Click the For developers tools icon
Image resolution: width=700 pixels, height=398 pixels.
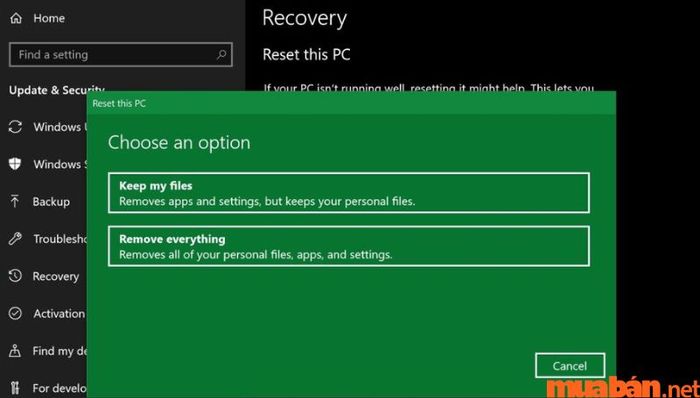click(15, 388)
